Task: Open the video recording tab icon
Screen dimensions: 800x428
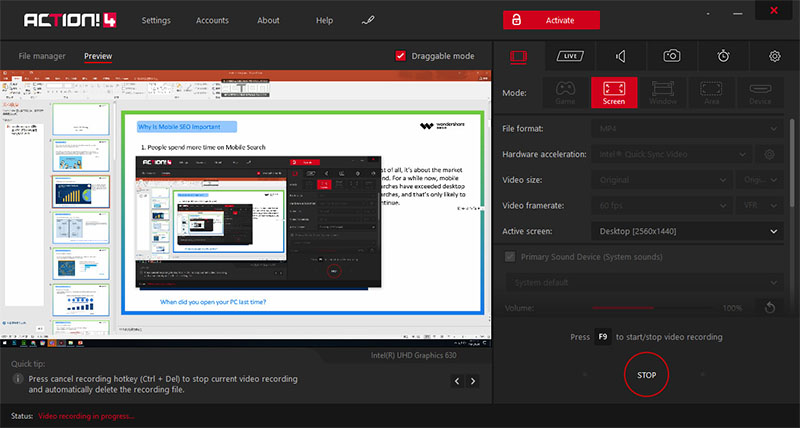Action: point(518,56)
